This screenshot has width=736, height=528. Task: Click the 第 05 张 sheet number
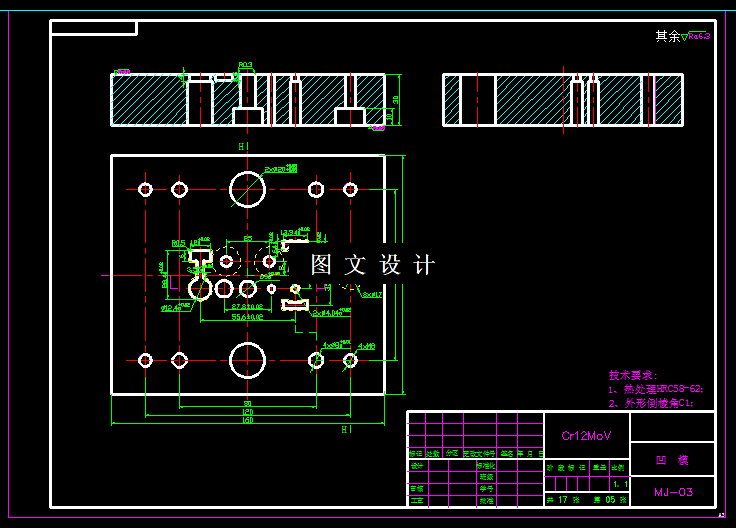click(610, 500)
